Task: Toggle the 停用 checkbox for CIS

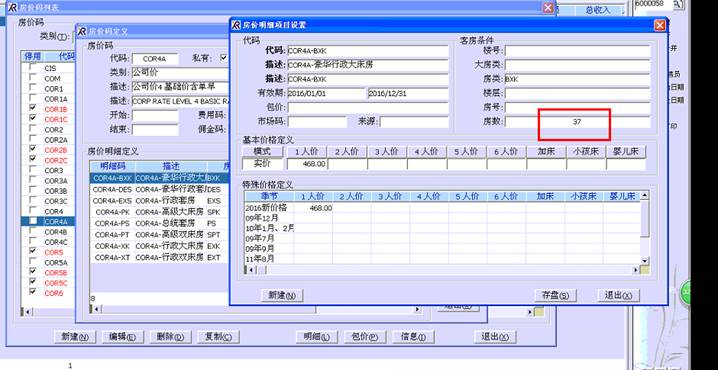Action: 33,68
